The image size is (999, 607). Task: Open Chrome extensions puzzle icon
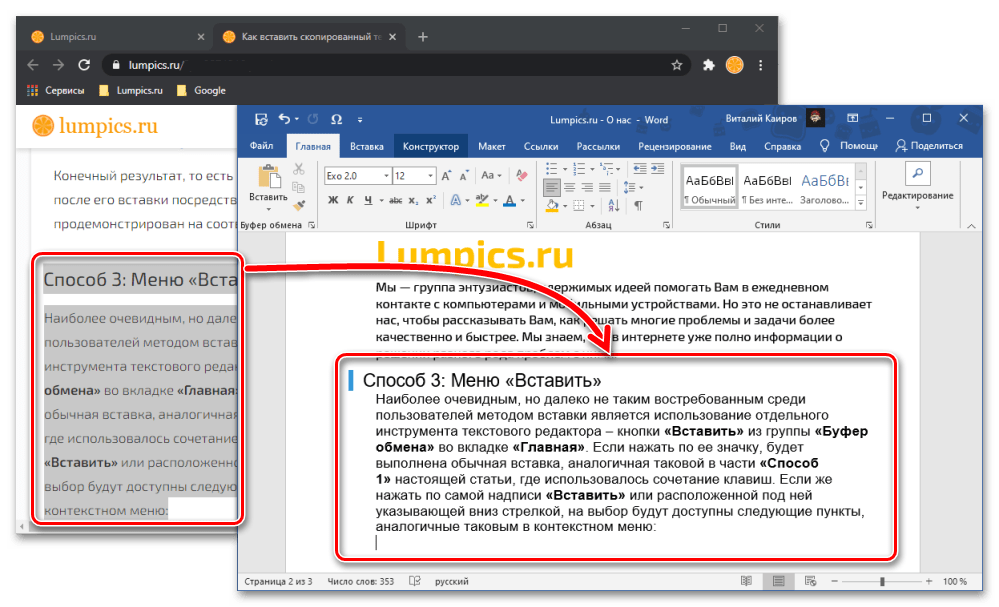tap(709, 65)
